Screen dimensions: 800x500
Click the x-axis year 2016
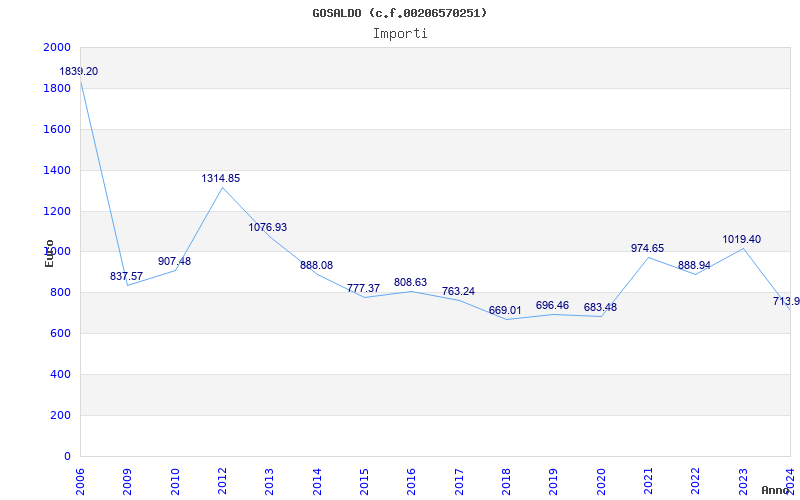click(411, 482)
